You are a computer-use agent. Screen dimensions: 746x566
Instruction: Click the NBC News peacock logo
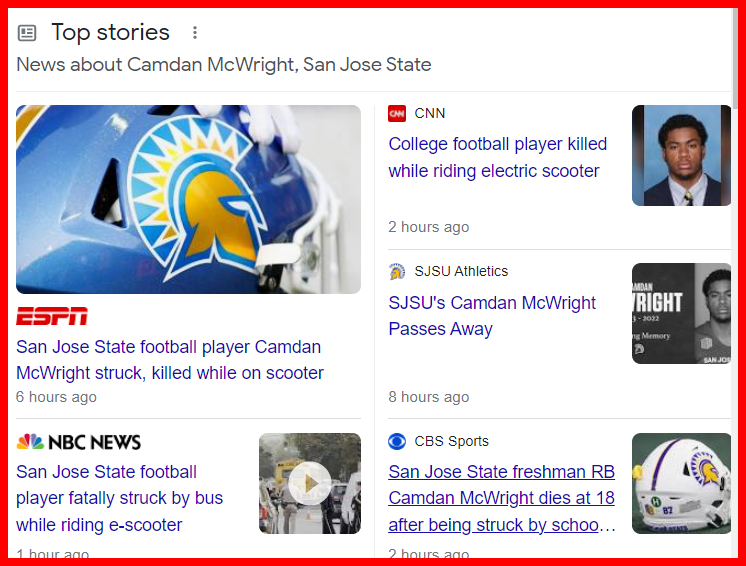30,442
